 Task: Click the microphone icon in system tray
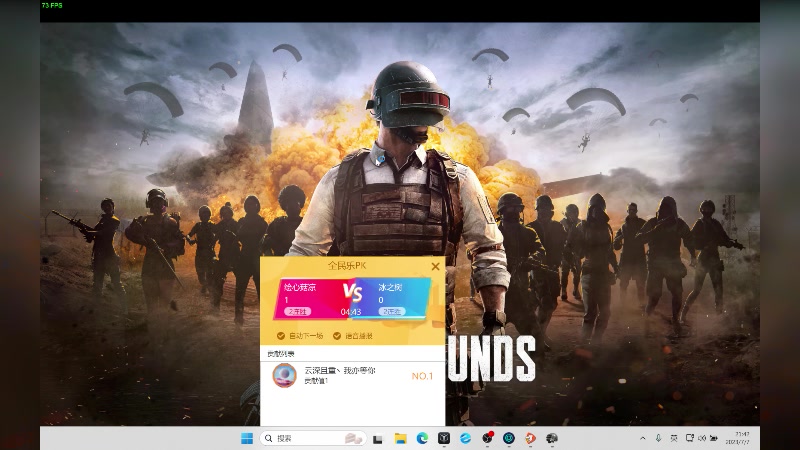coord(659,438)
